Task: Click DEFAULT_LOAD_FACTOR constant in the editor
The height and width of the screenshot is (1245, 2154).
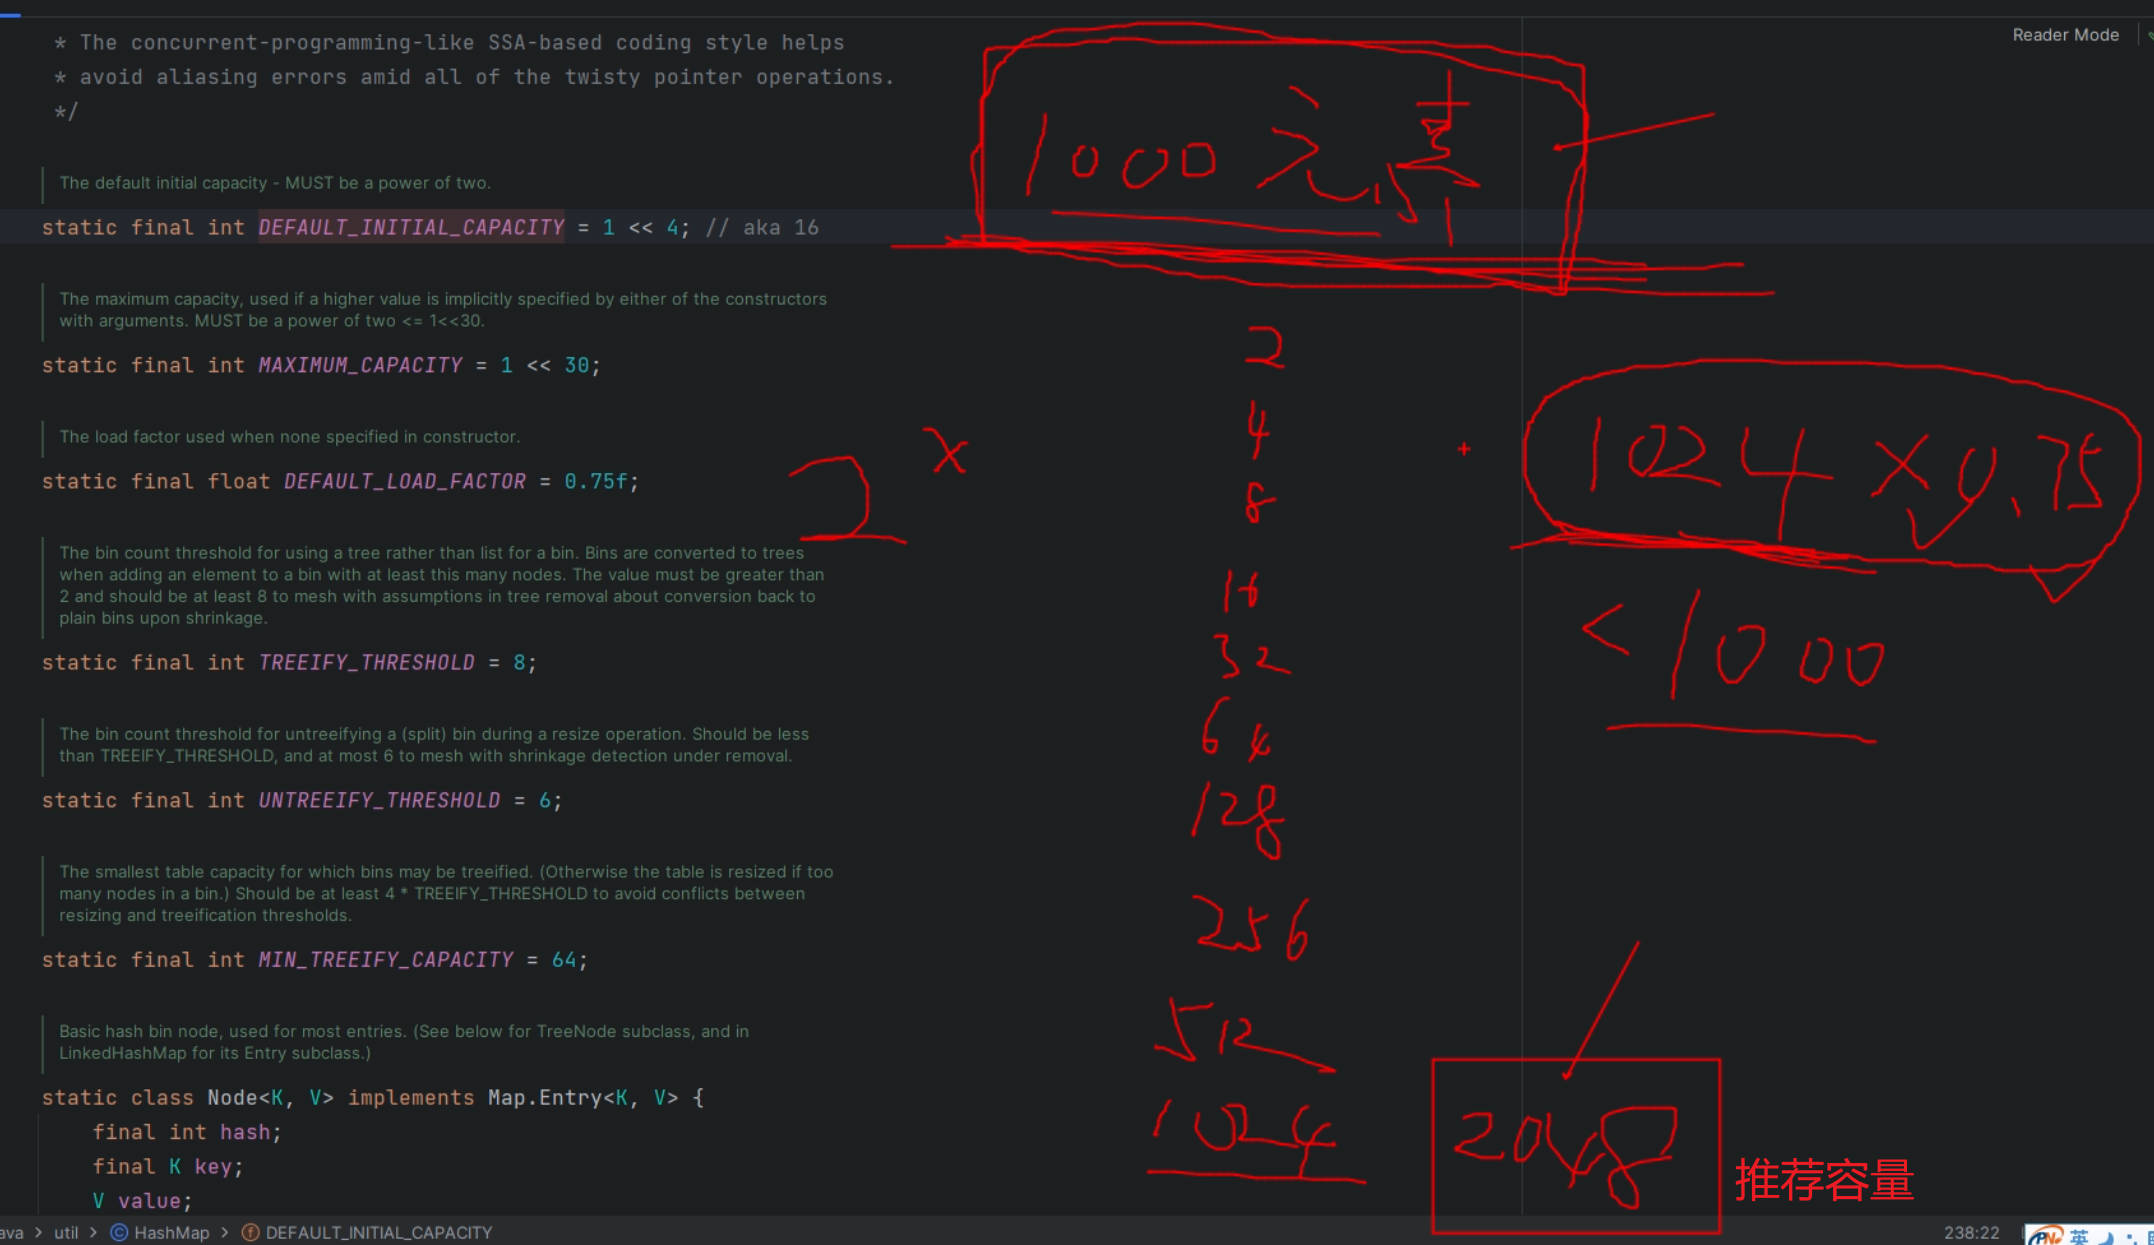Action: (404, 481)
